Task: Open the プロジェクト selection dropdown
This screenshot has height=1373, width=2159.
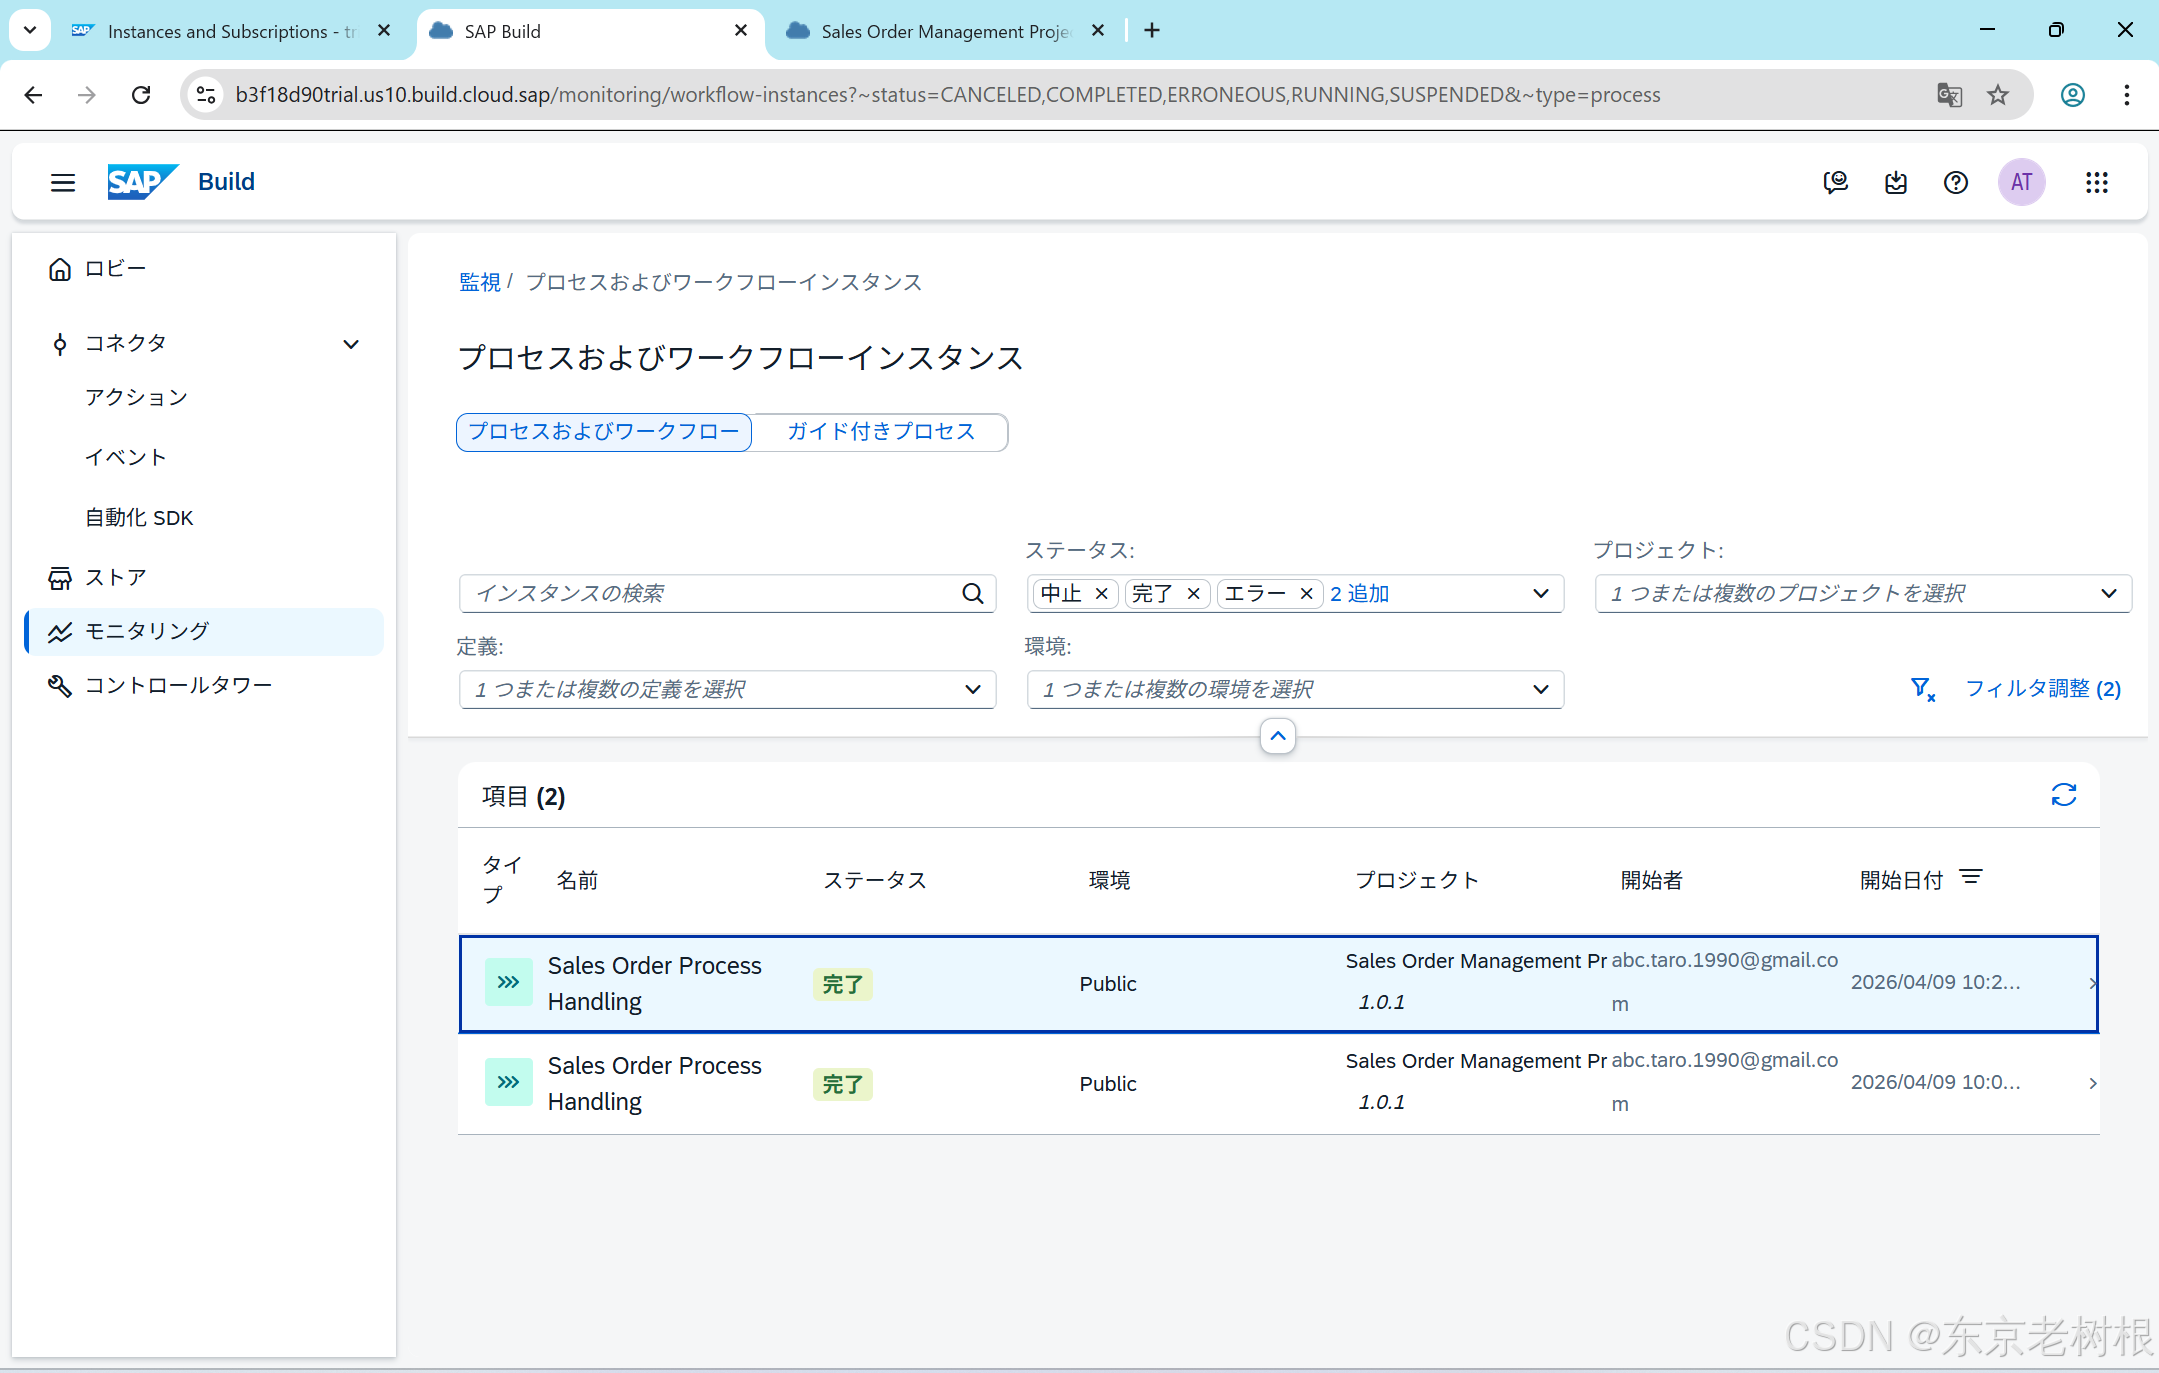Action: [x=2108, y=593]
